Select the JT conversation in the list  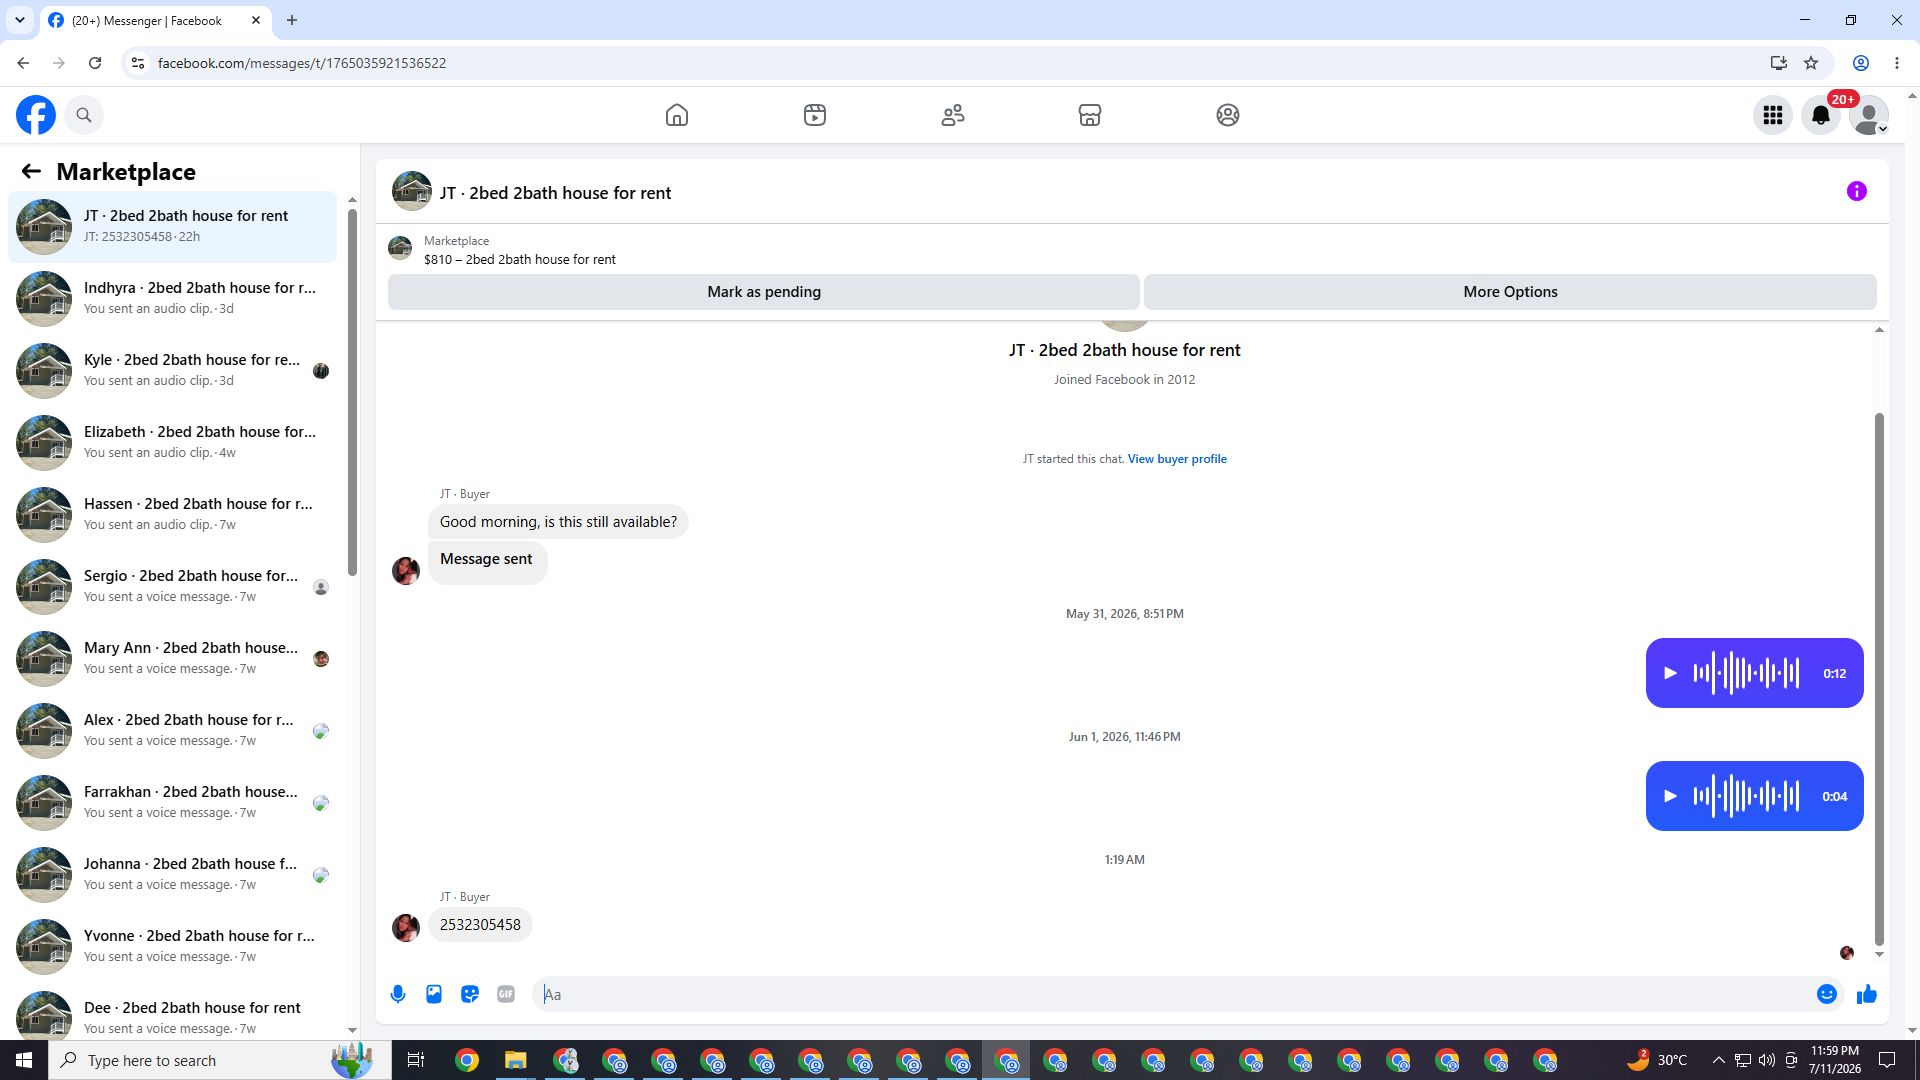172,227
